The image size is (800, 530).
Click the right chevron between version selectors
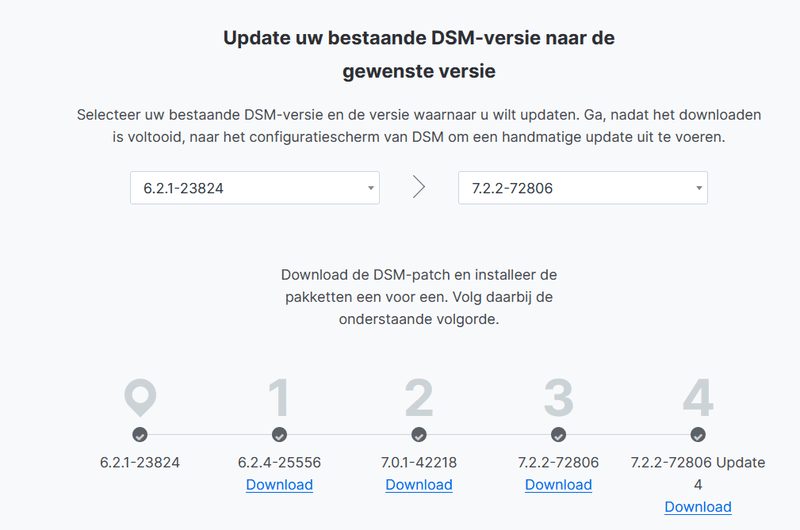click(419, 188)
